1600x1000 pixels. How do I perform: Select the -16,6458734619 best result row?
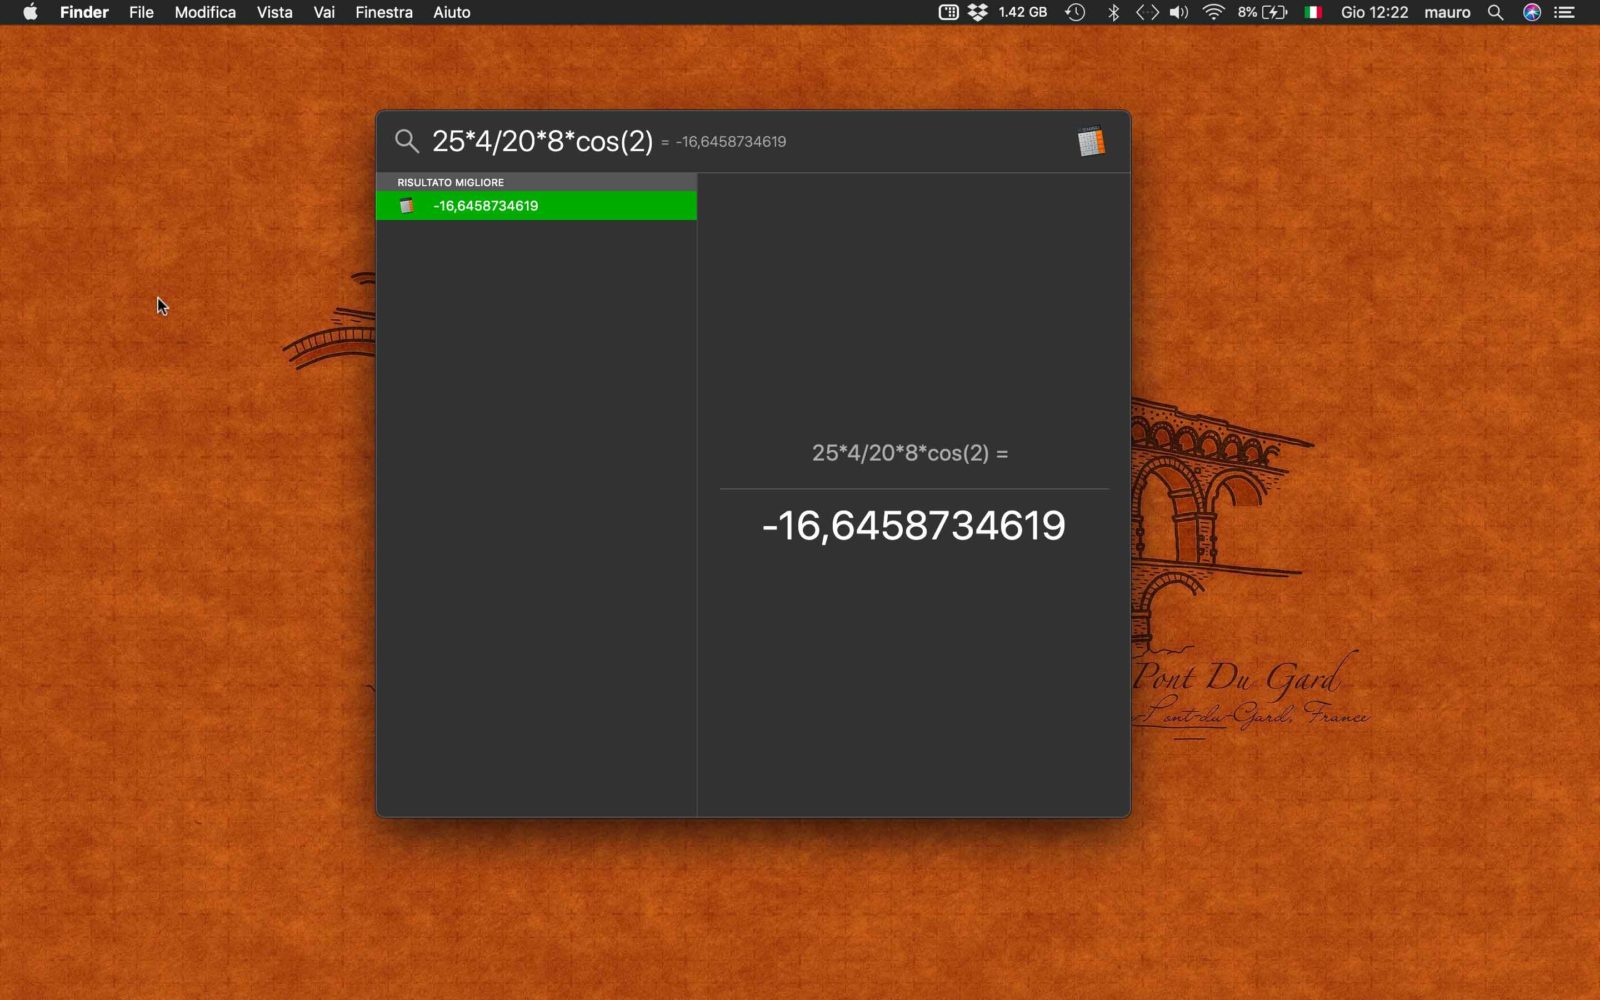point(536,205)
